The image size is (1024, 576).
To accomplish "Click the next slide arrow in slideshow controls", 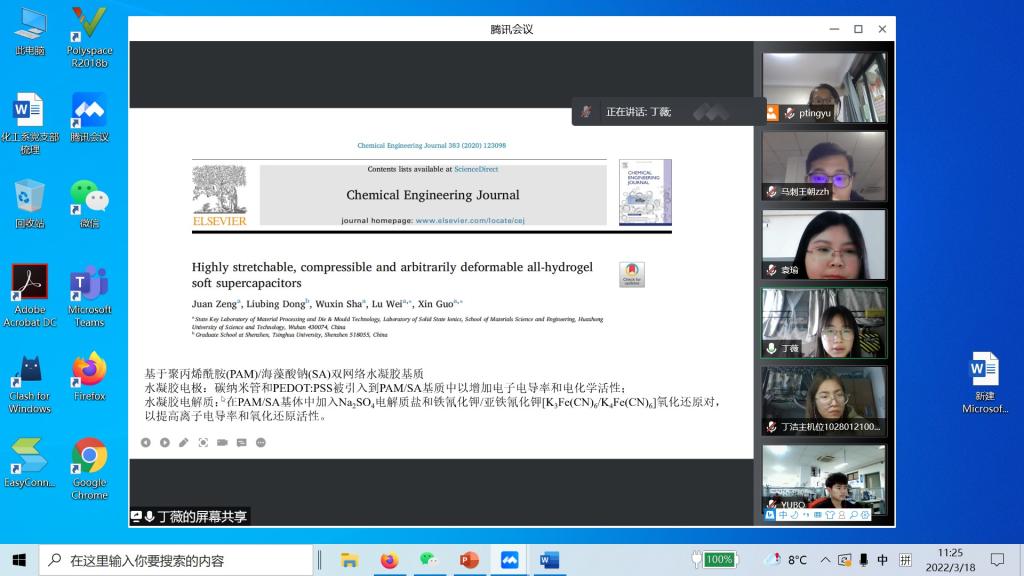I will tap(165, 442).
